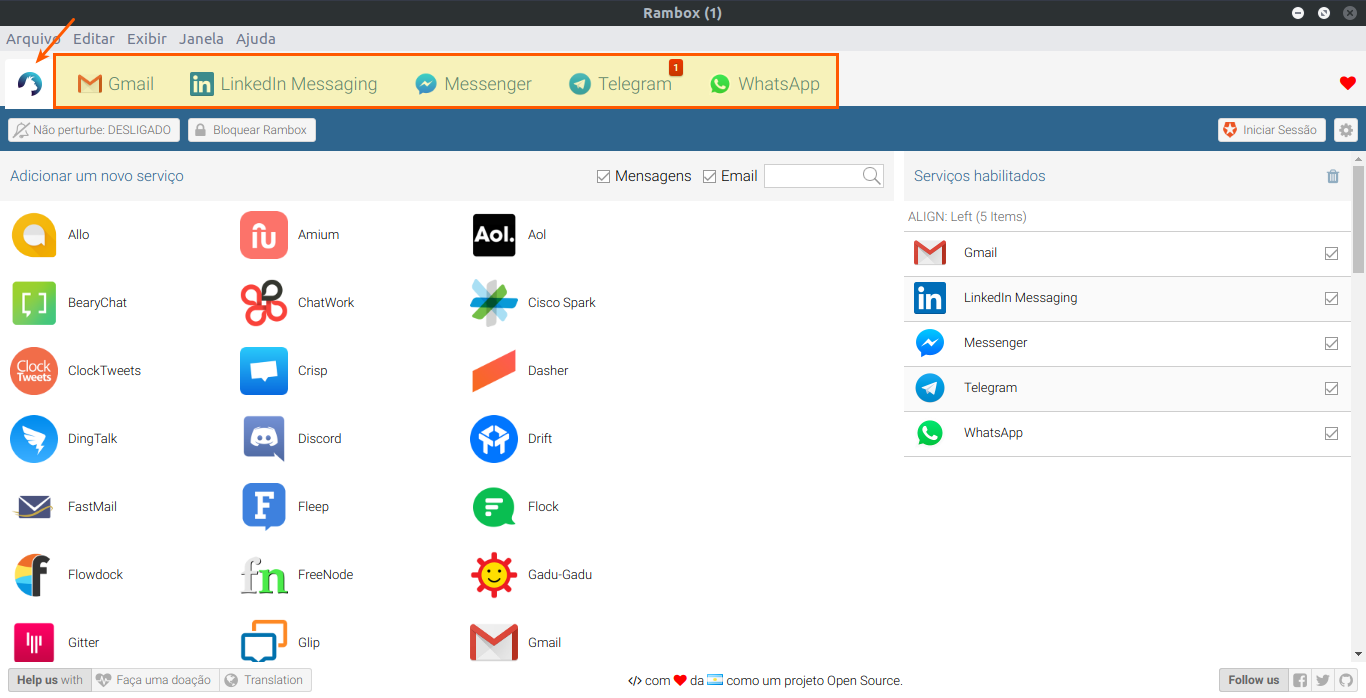Open the Rambox home tab icon
The width and height of the screenshot is (1366, 698).
(29, 84)
